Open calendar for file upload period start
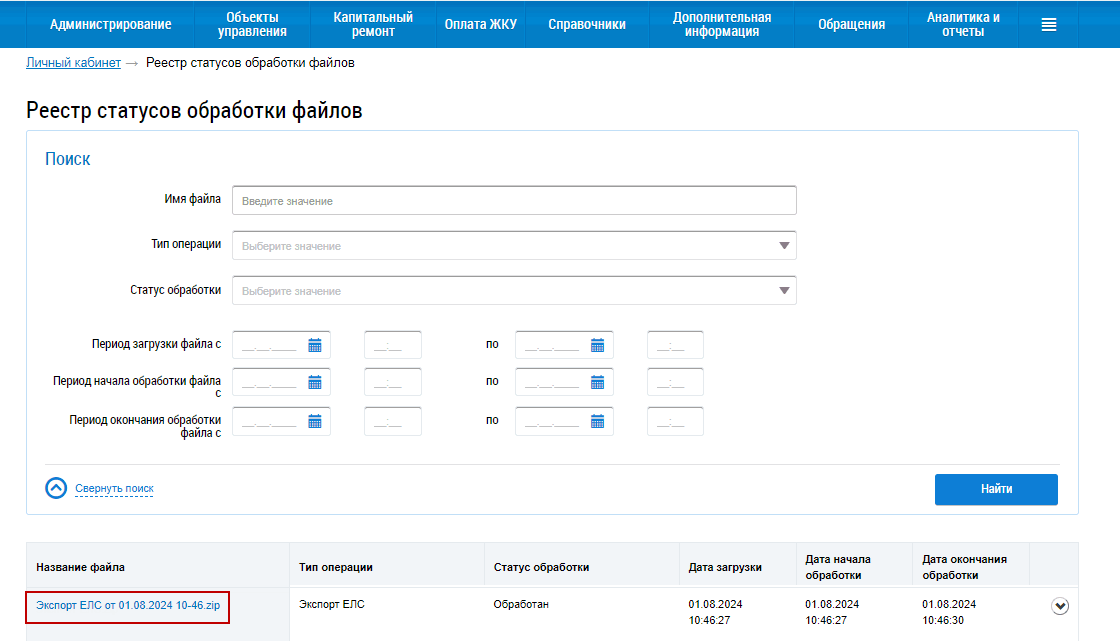The width and height of the screenshot is (1120, 641). (315, 346)
